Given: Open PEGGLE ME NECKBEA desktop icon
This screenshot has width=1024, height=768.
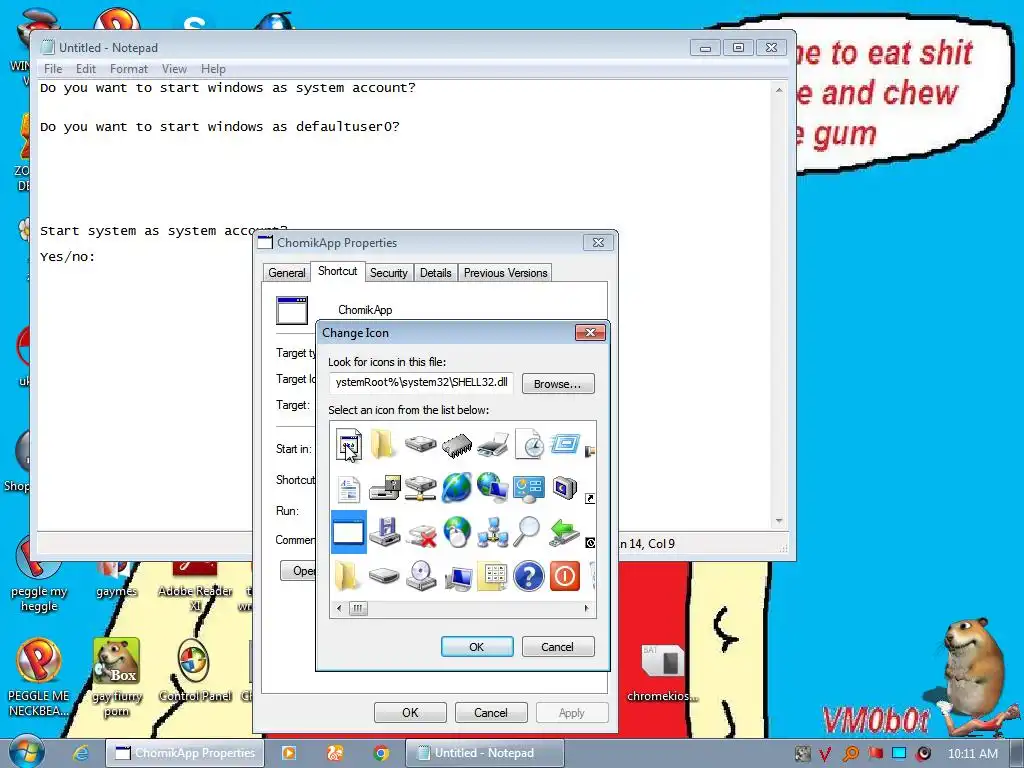Looking at the screenshot, I should (x=39, y=678).
